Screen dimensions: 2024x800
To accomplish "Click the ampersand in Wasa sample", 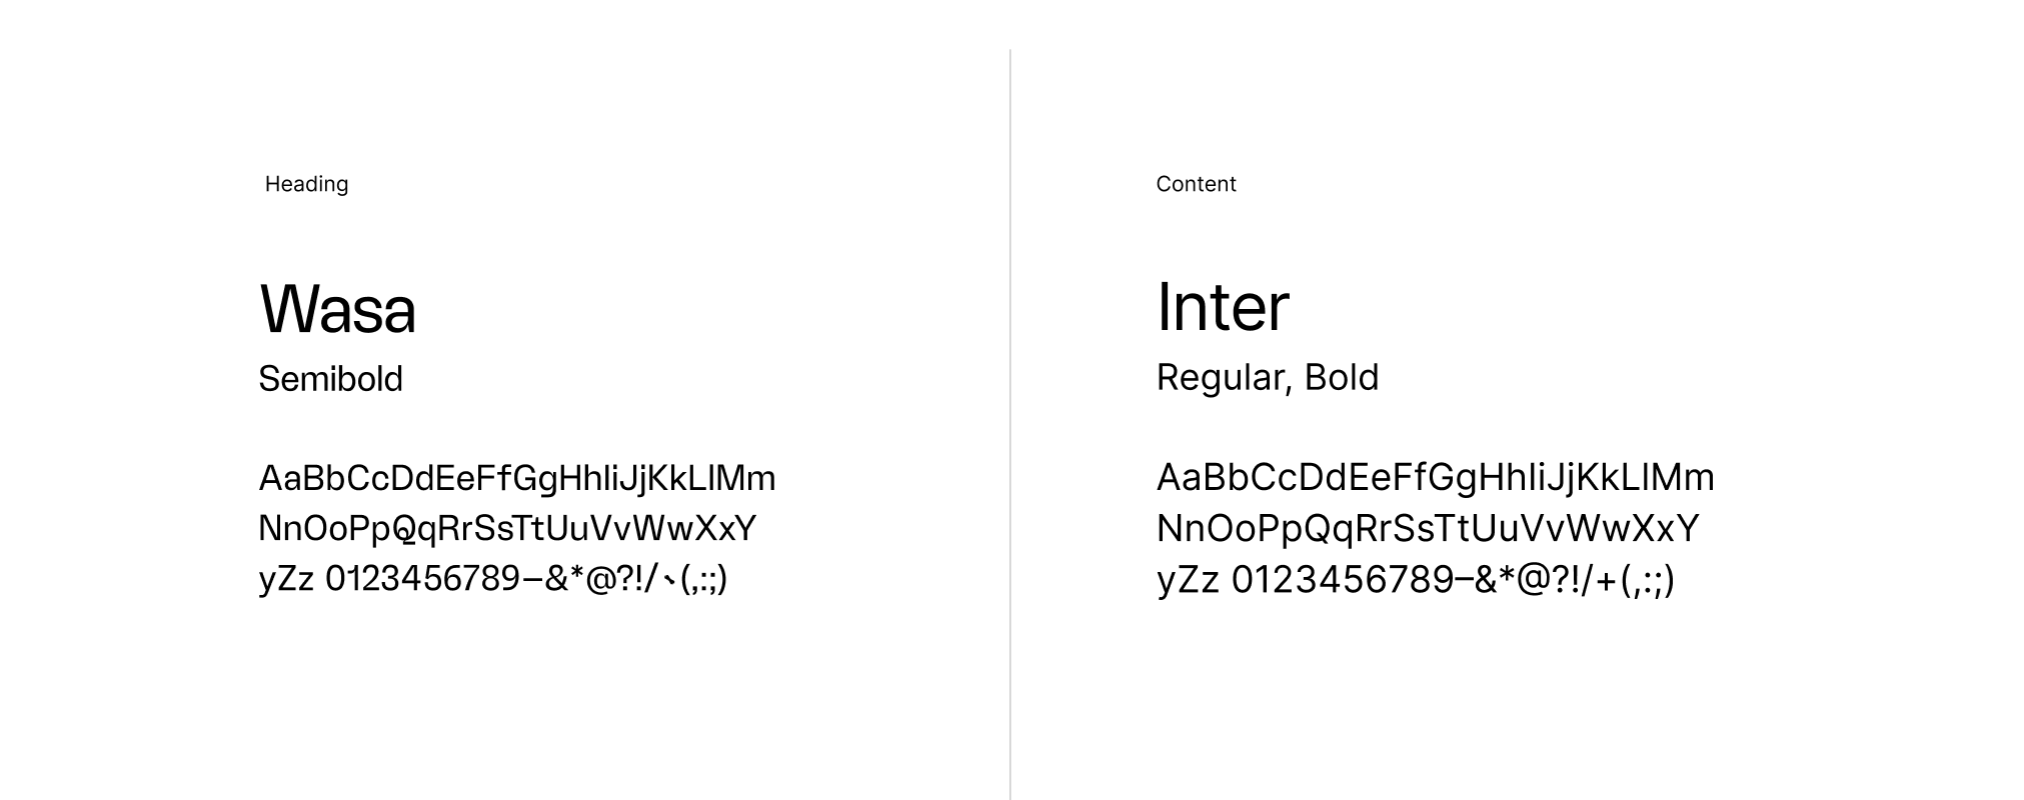I will coord(557,578).
